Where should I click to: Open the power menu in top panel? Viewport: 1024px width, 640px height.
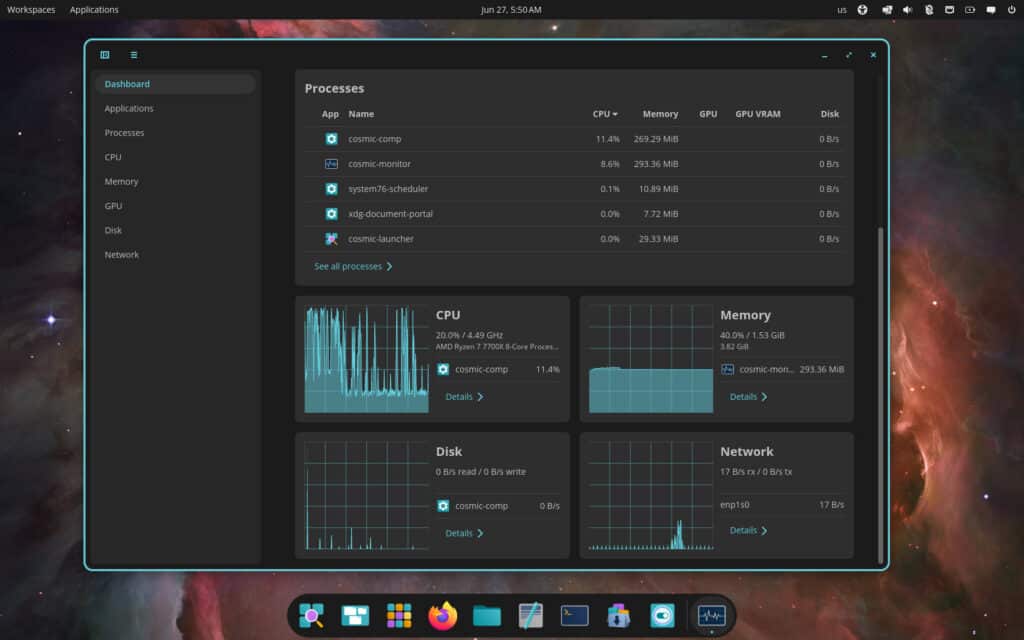point(1012,10)
